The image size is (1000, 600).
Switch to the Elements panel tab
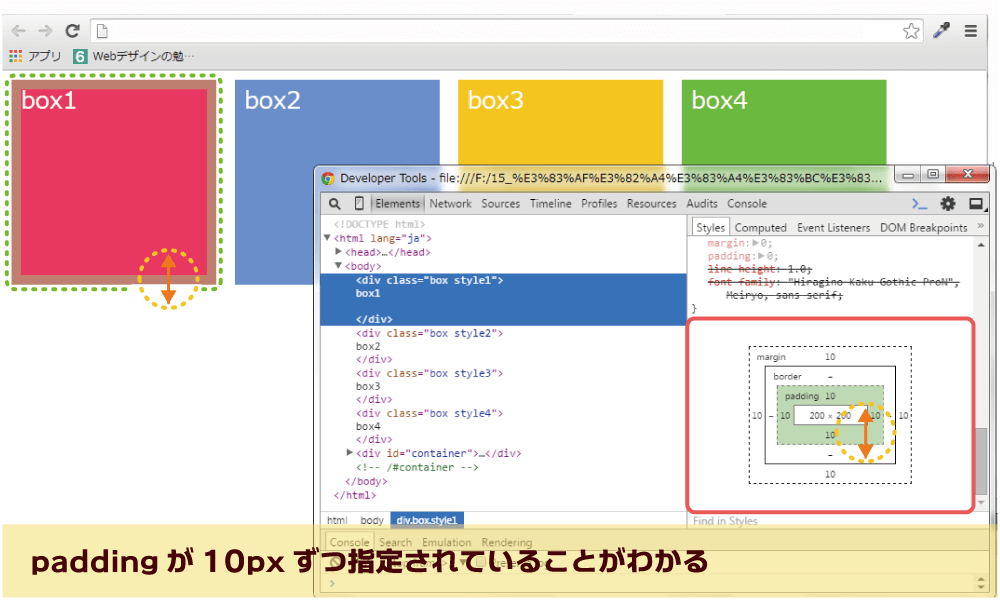click(x=397, y=203)
